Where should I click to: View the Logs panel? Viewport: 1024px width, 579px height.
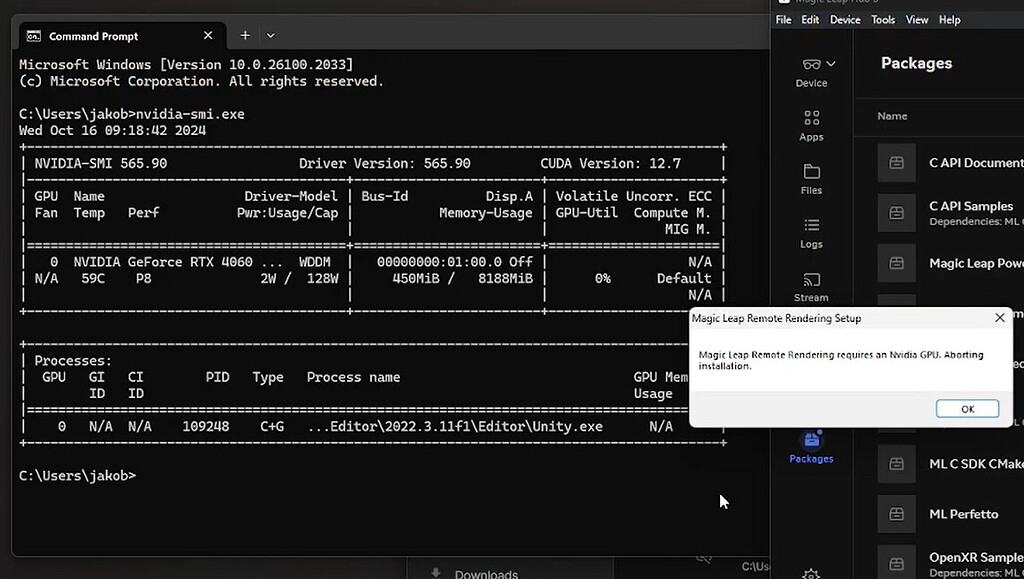pyautogui.click(x=811, y=232)
